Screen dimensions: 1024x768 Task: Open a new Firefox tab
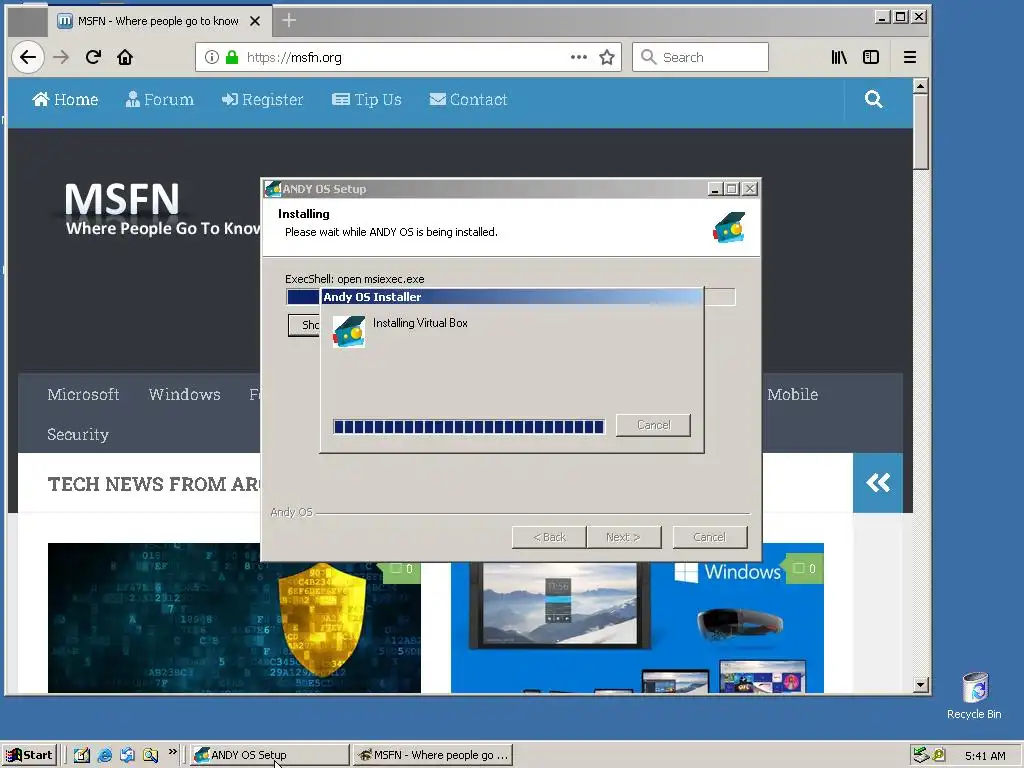point(289,21)
